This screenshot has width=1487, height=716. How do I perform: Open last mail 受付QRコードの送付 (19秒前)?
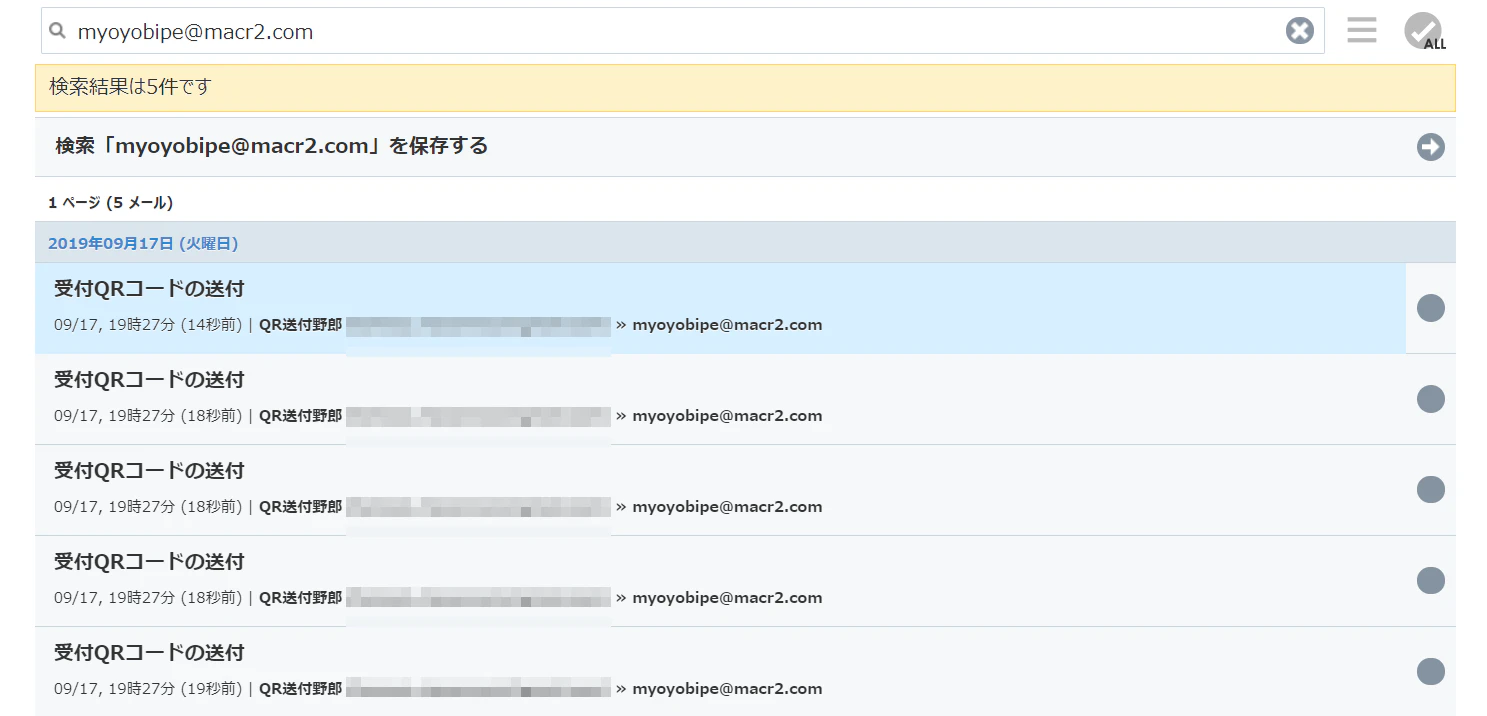[149, 653]
